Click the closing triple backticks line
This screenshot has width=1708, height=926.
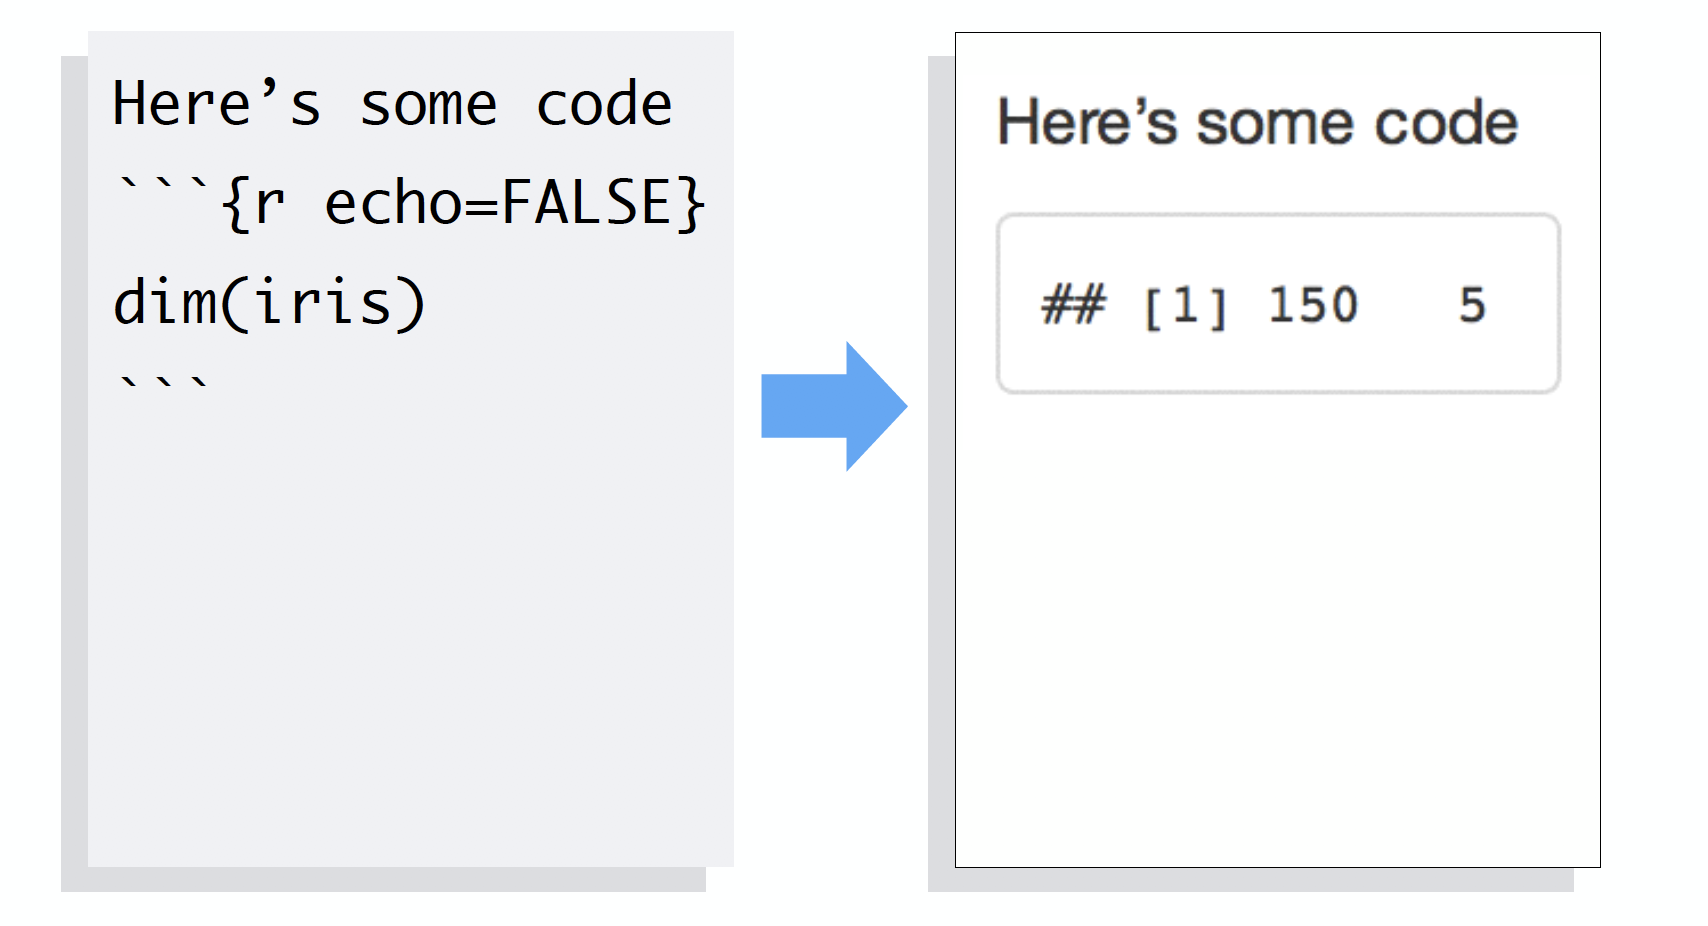click(x=164, y=385)
